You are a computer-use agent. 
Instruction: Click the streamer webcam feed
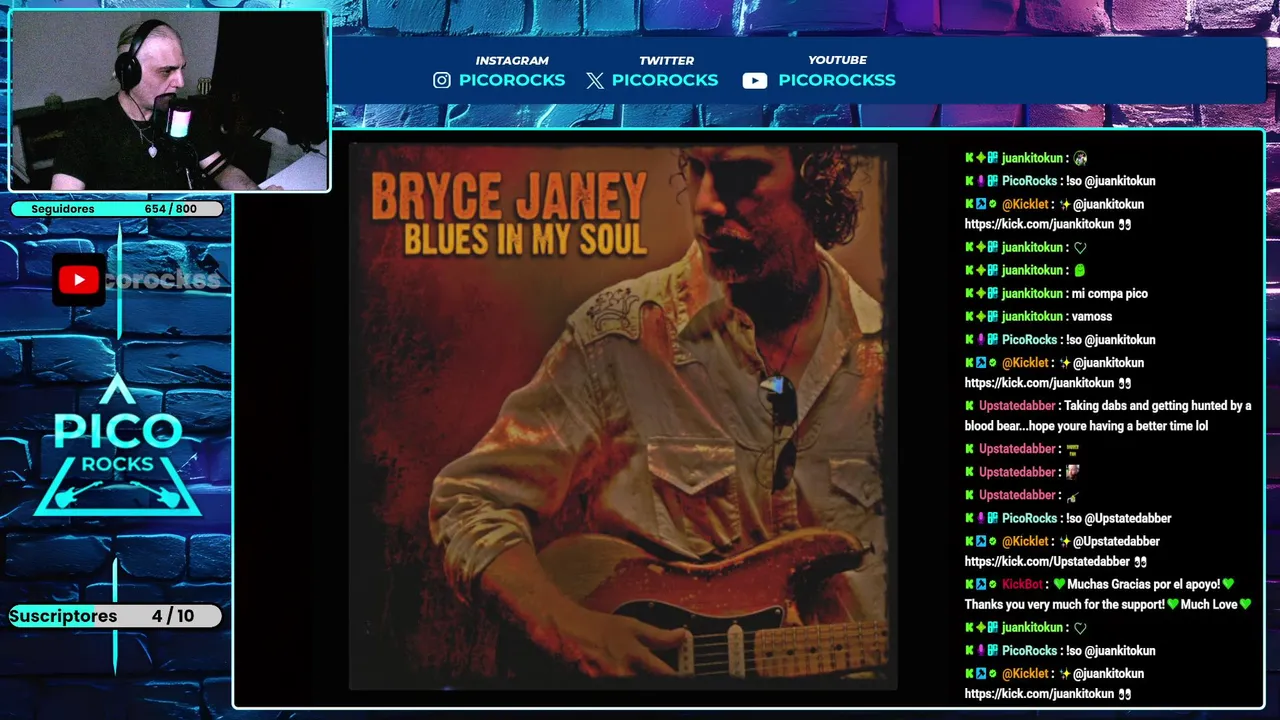click(x=169, y=101)
